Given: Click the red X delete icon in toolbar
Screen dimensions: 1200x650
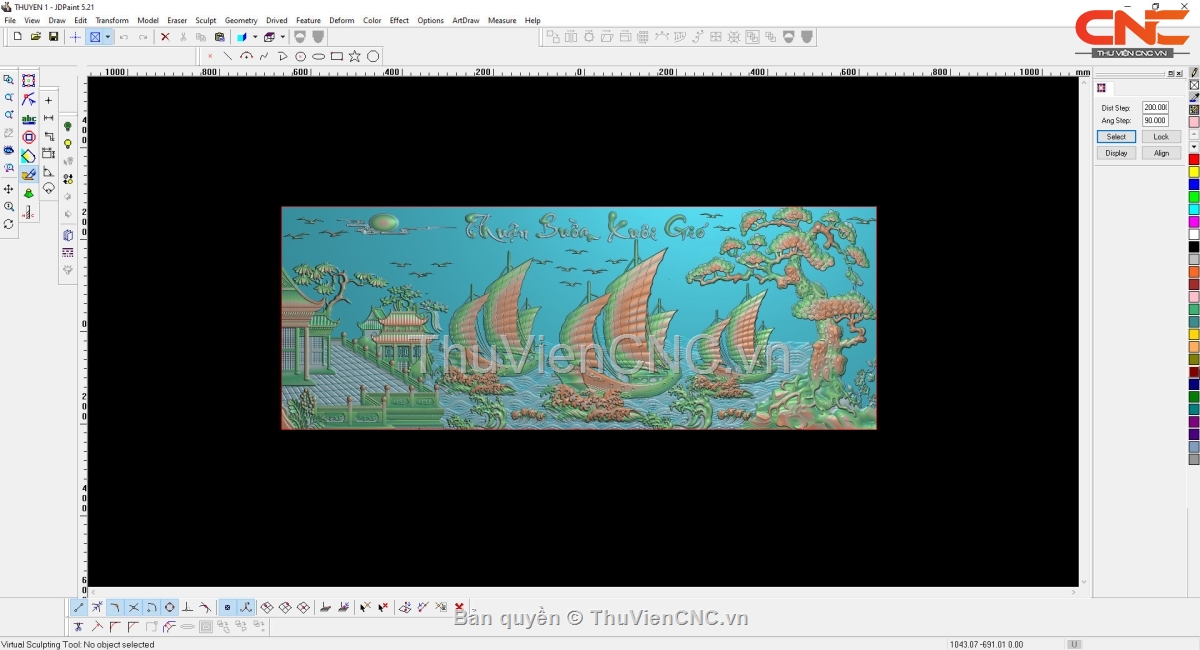Looking at the screenshot, I should click(165, 37).
